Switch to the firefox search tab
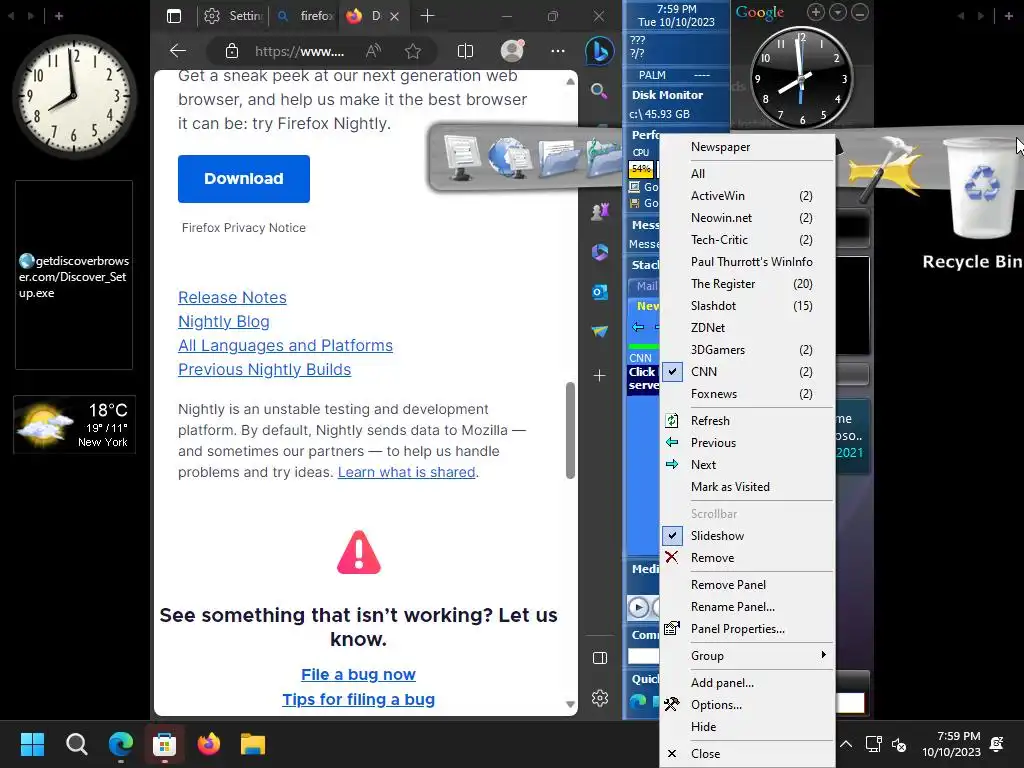This screenshot has width=1024, height=768. click(x=305, y=16)
